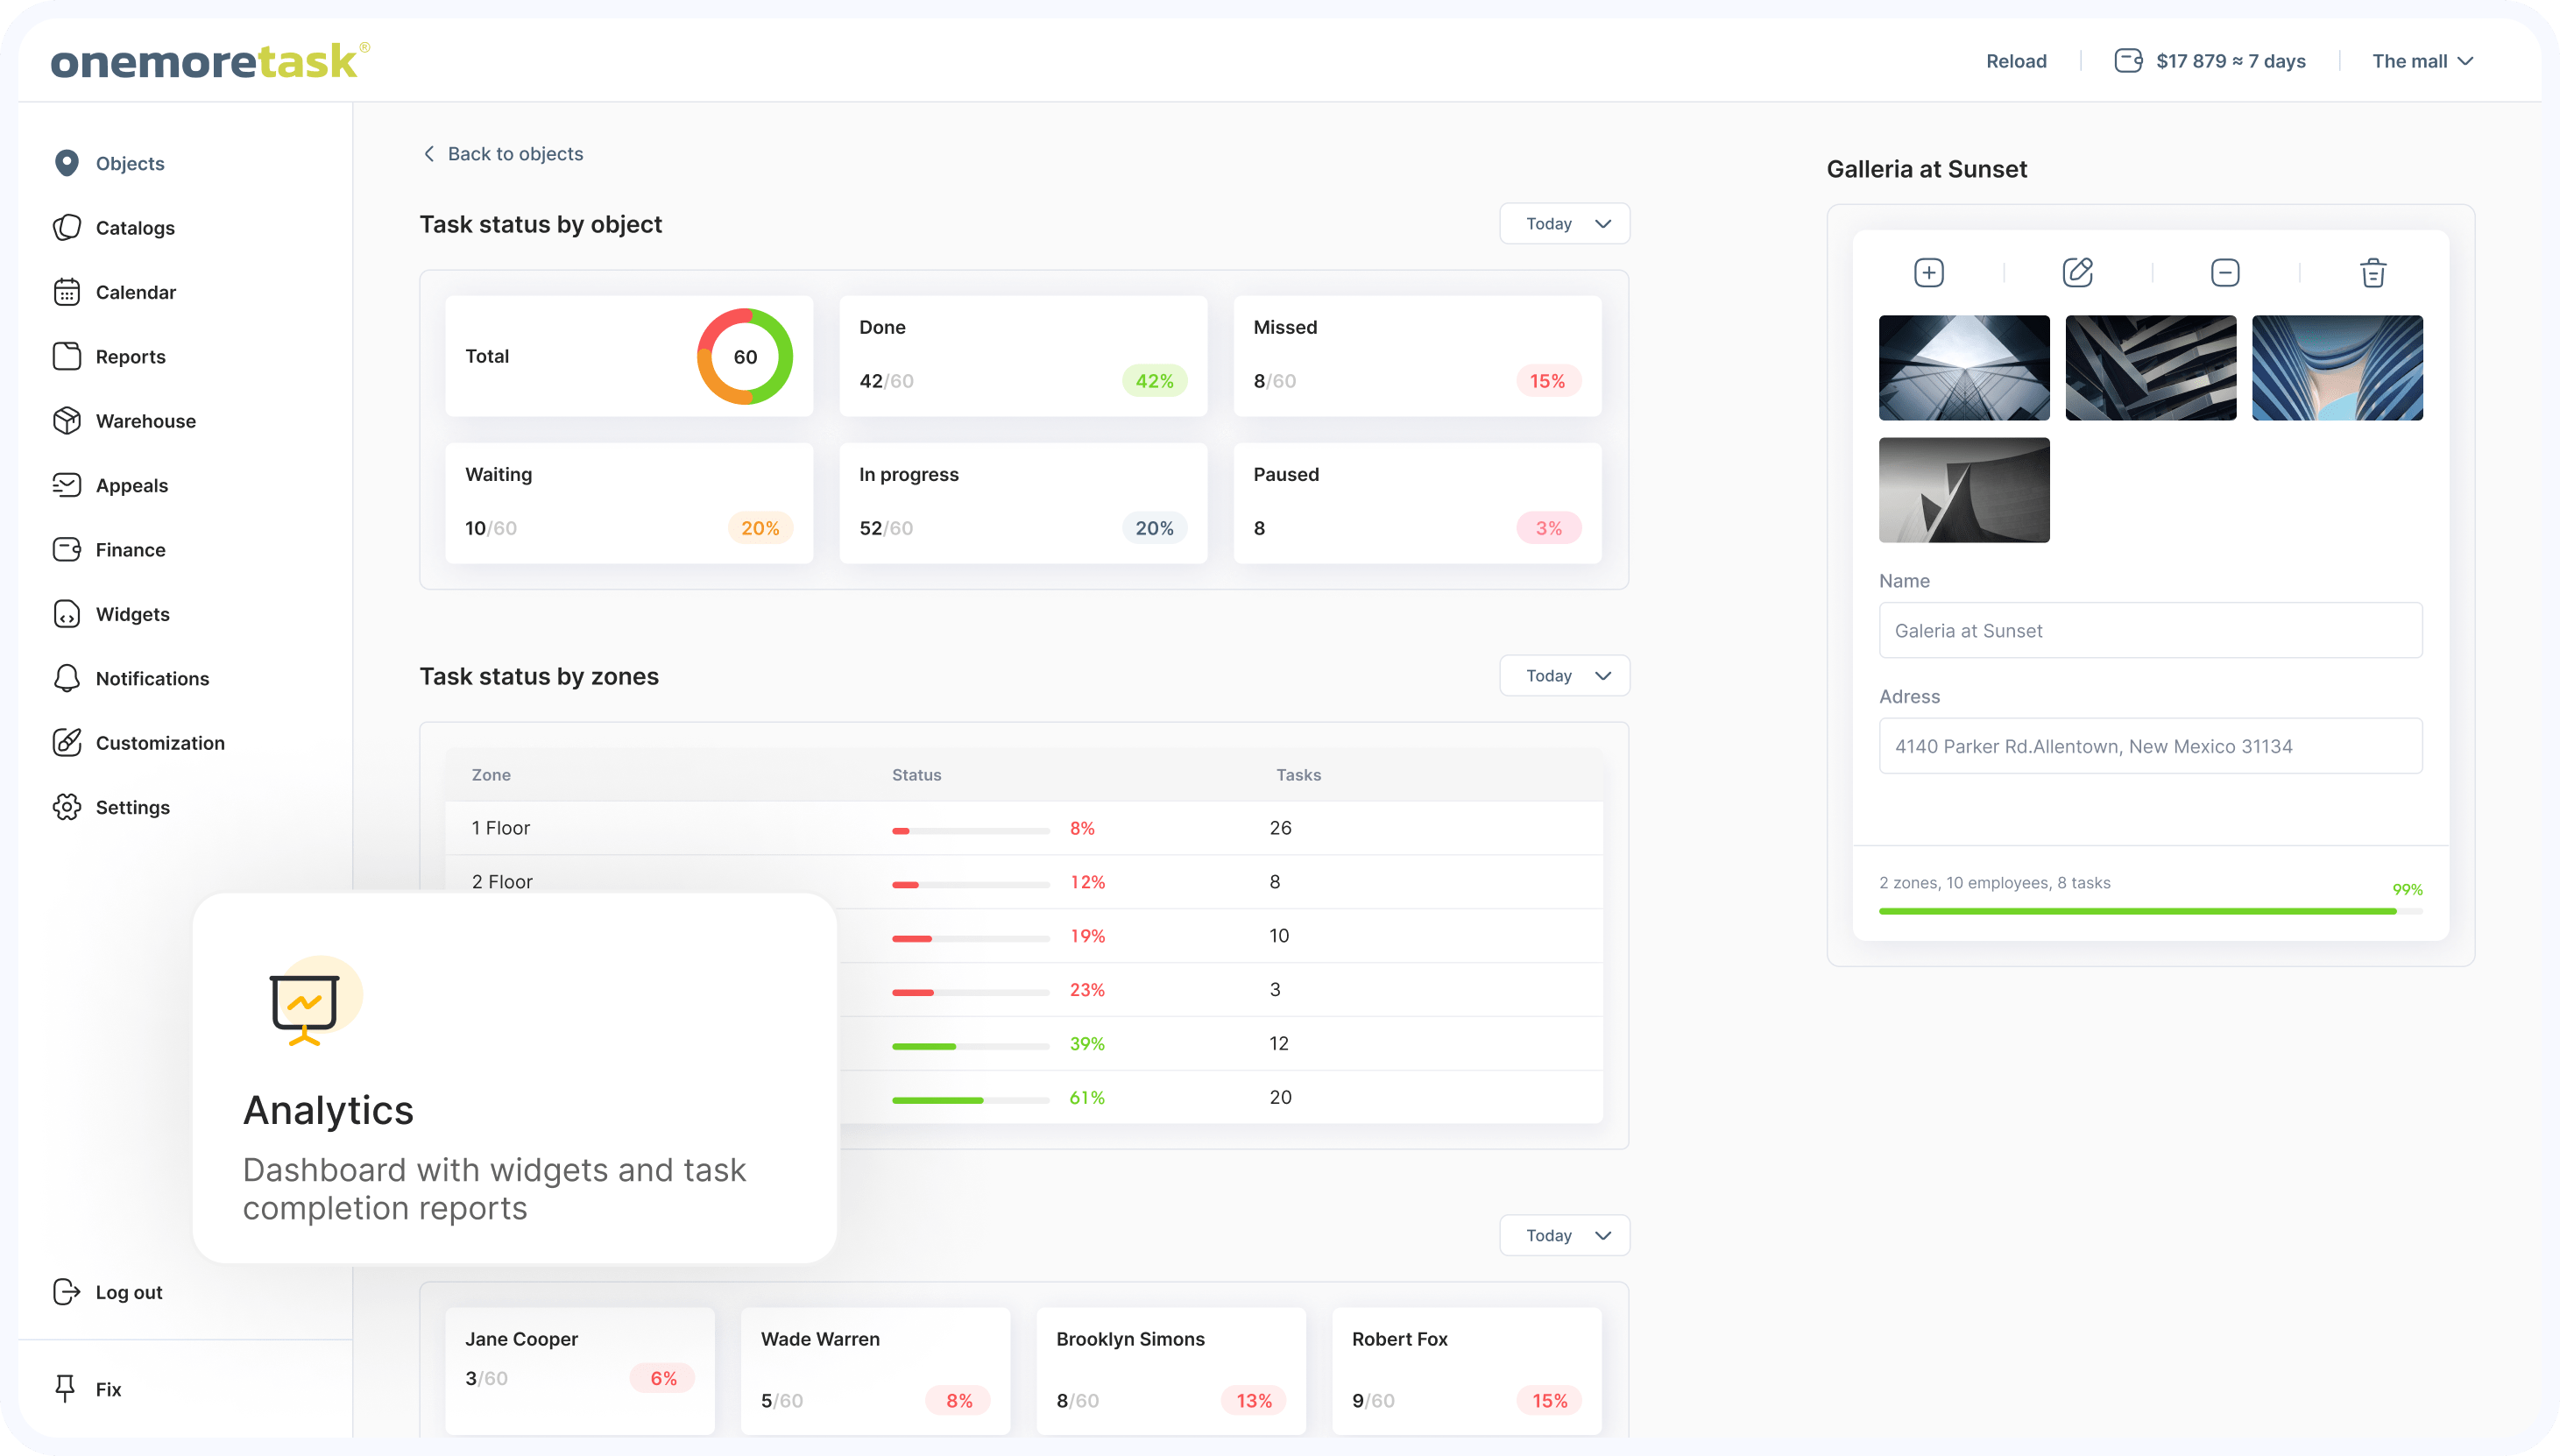Image resolution: width=2560 pixels, height=1456 pixels.
Task: Click the minus icon in object card
Action: click(x=2224, y=272)
